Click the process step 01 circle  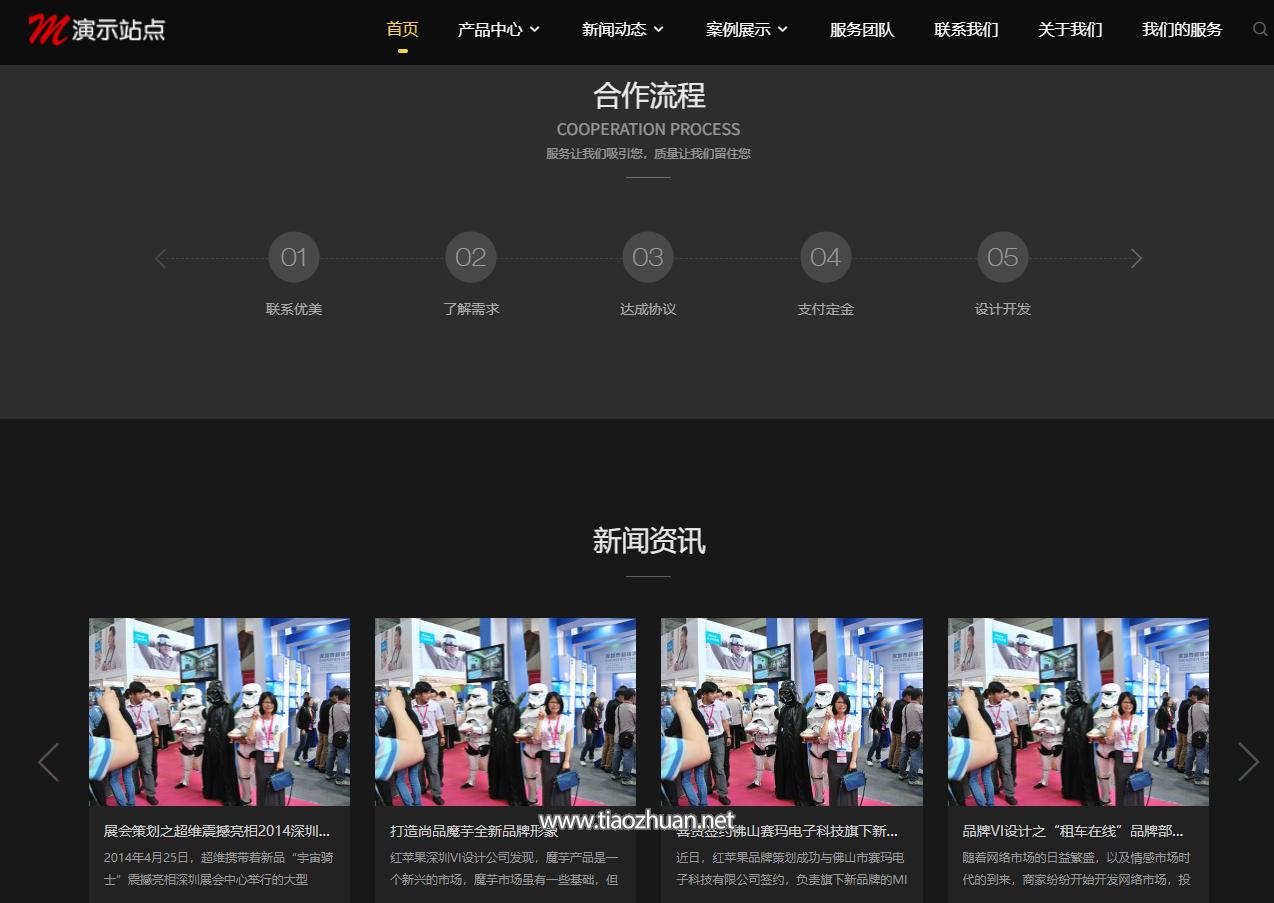click(x=294, y=258)
